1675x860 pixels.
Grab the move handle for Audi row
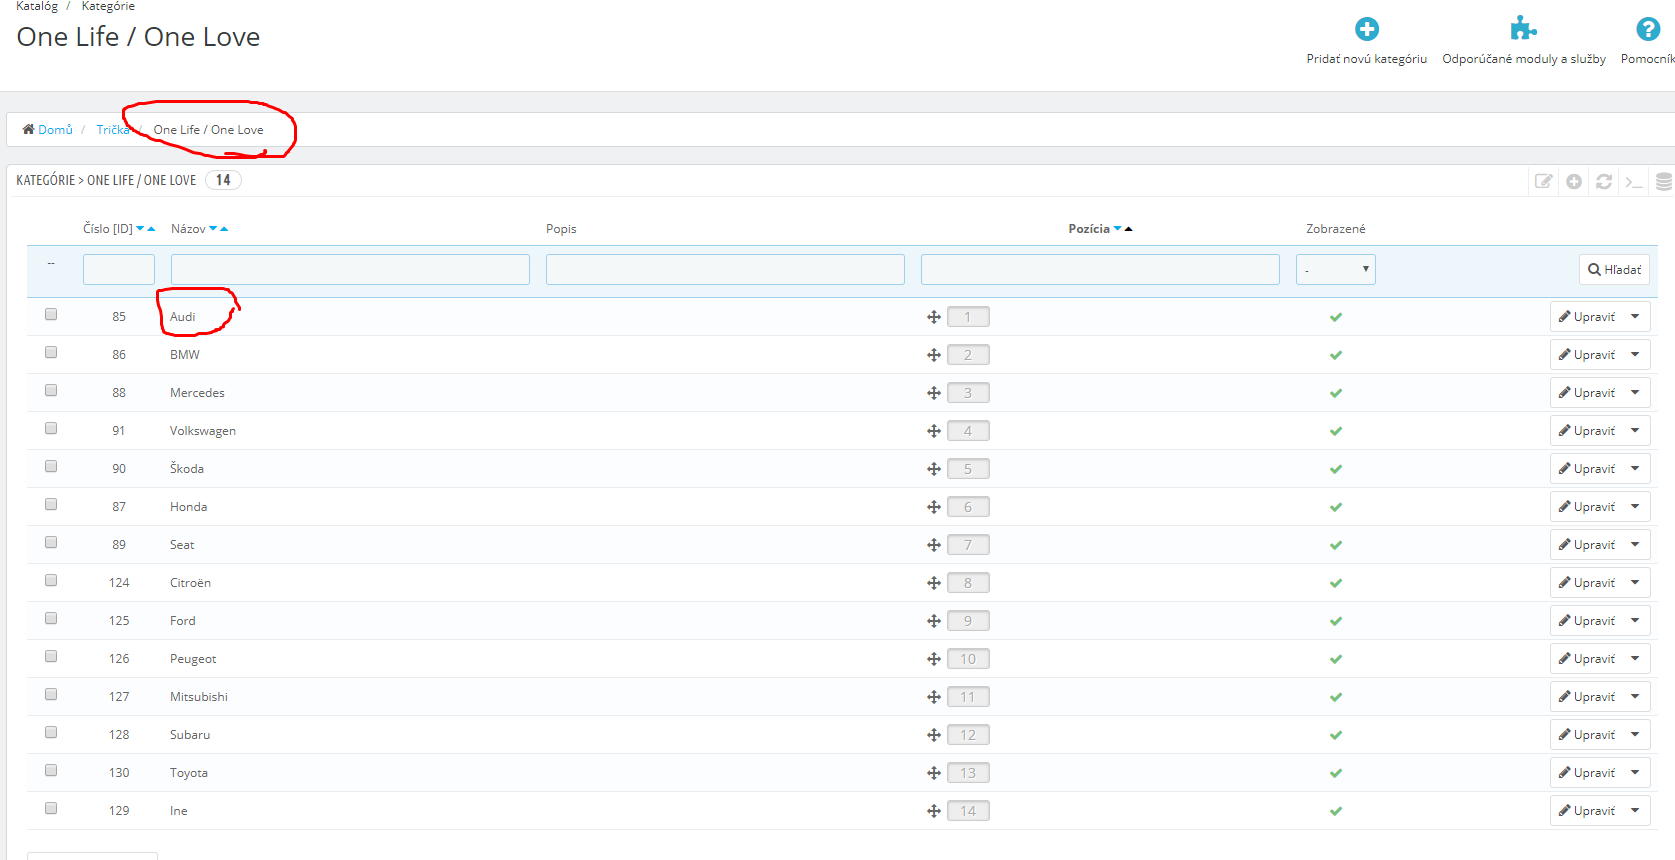(x=934, y=317)
